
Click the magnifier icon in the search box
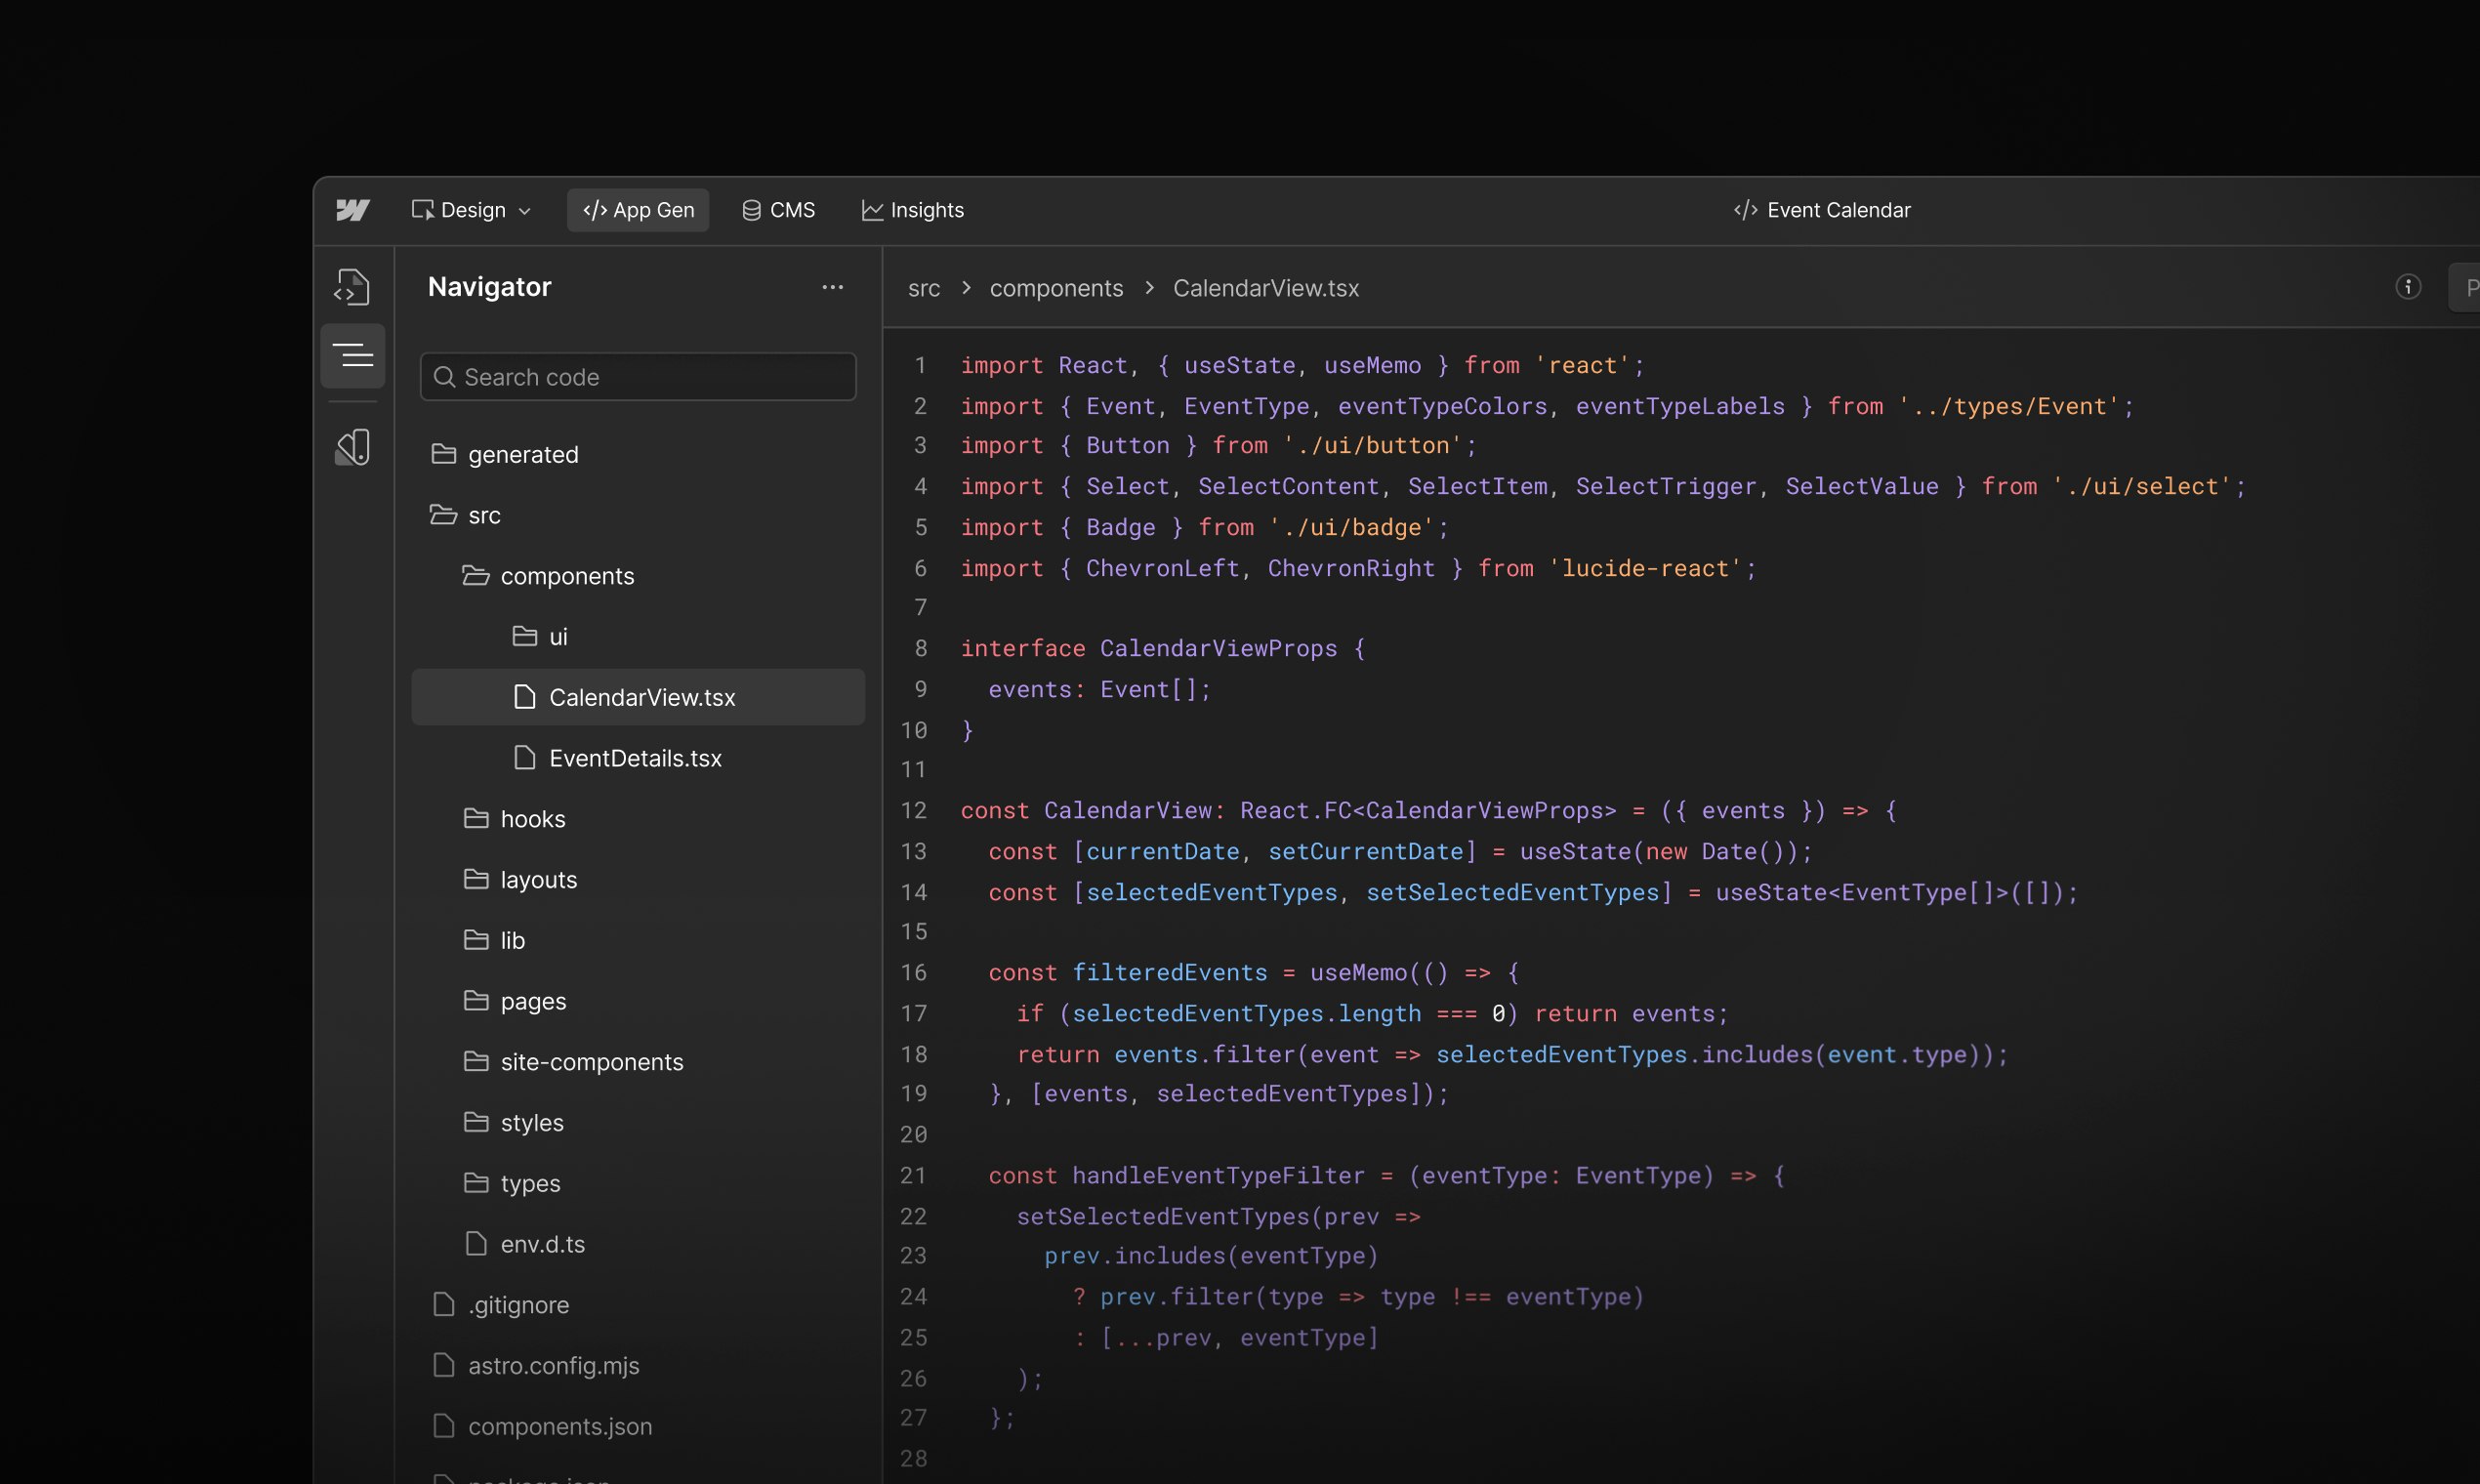pyautogui.click(x=444, y=376)
